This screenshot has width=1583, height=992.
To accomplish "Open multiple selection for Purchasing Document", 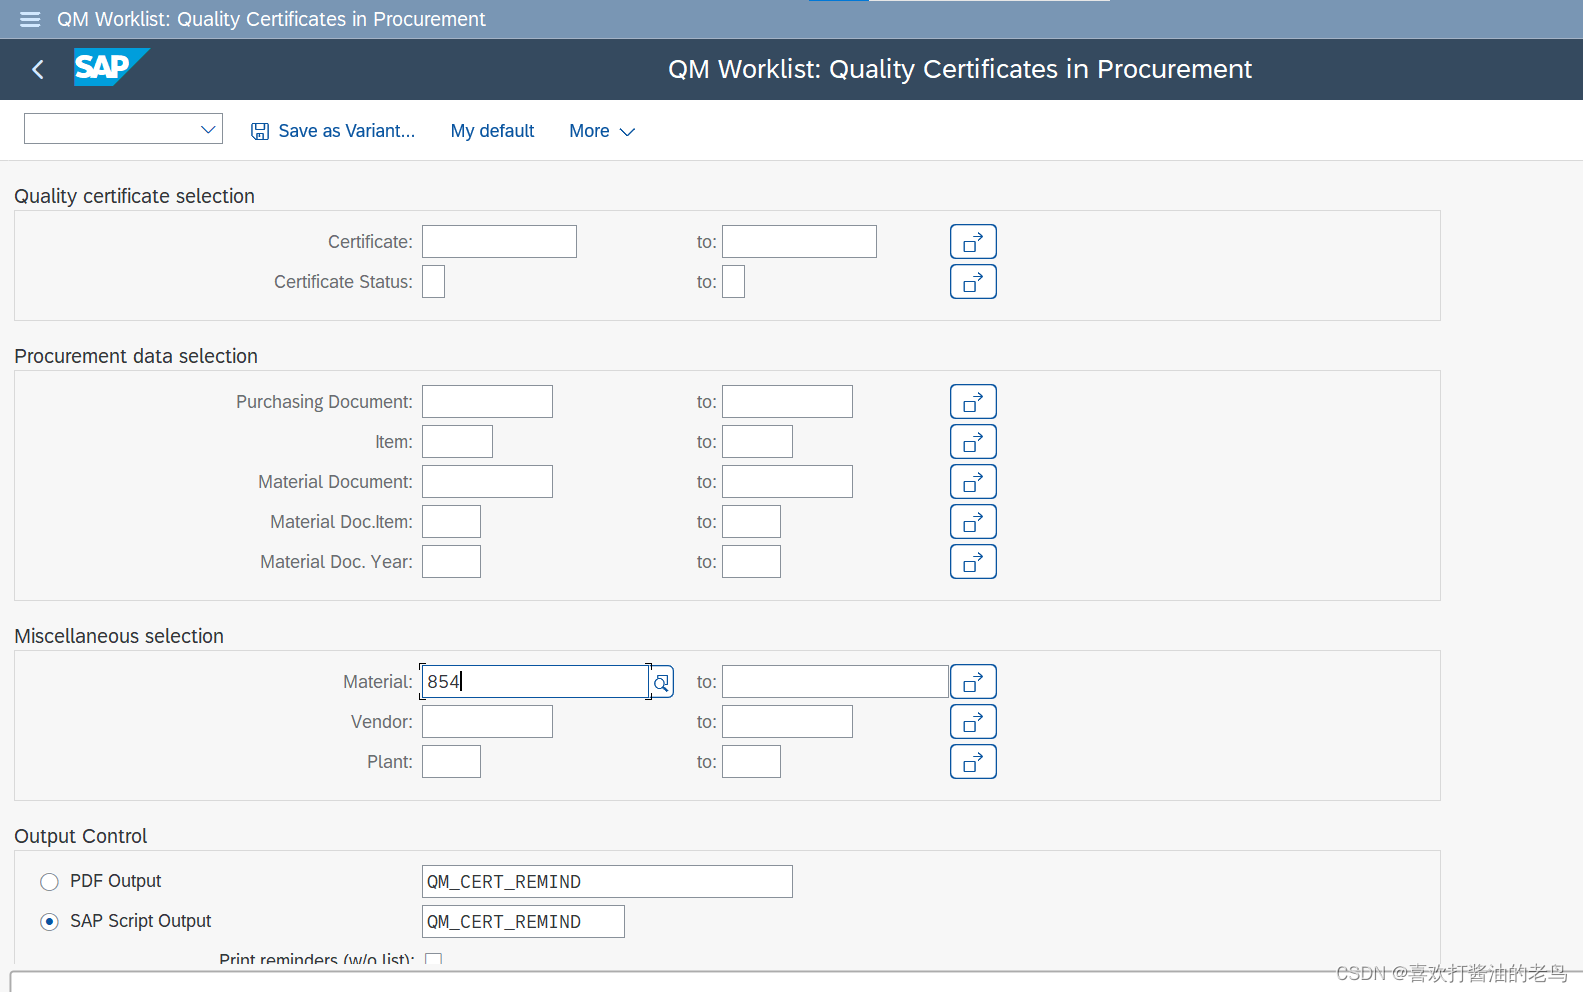I will pos(973,402).
